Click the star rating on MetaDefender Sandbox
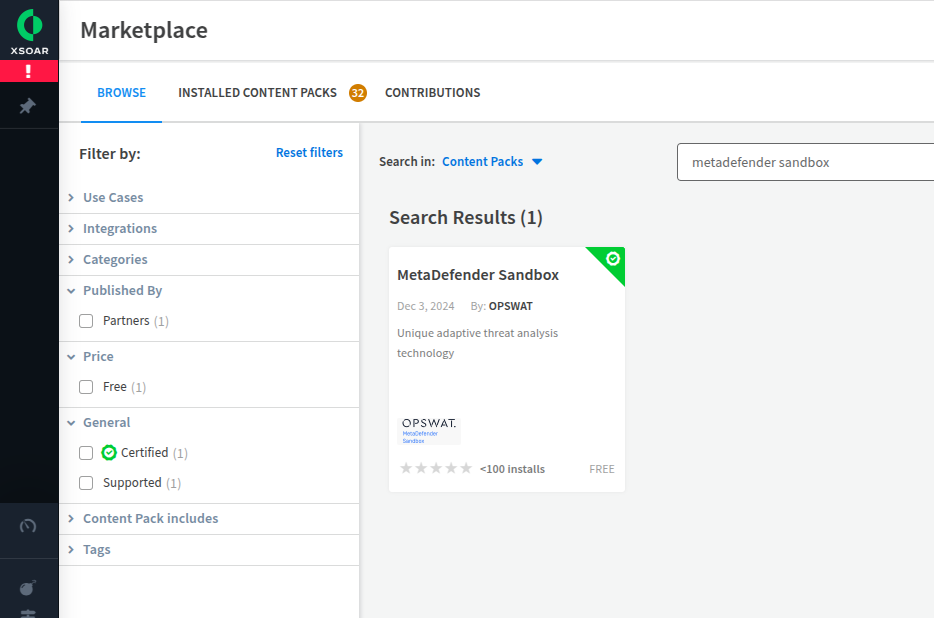 click(436, 468)
